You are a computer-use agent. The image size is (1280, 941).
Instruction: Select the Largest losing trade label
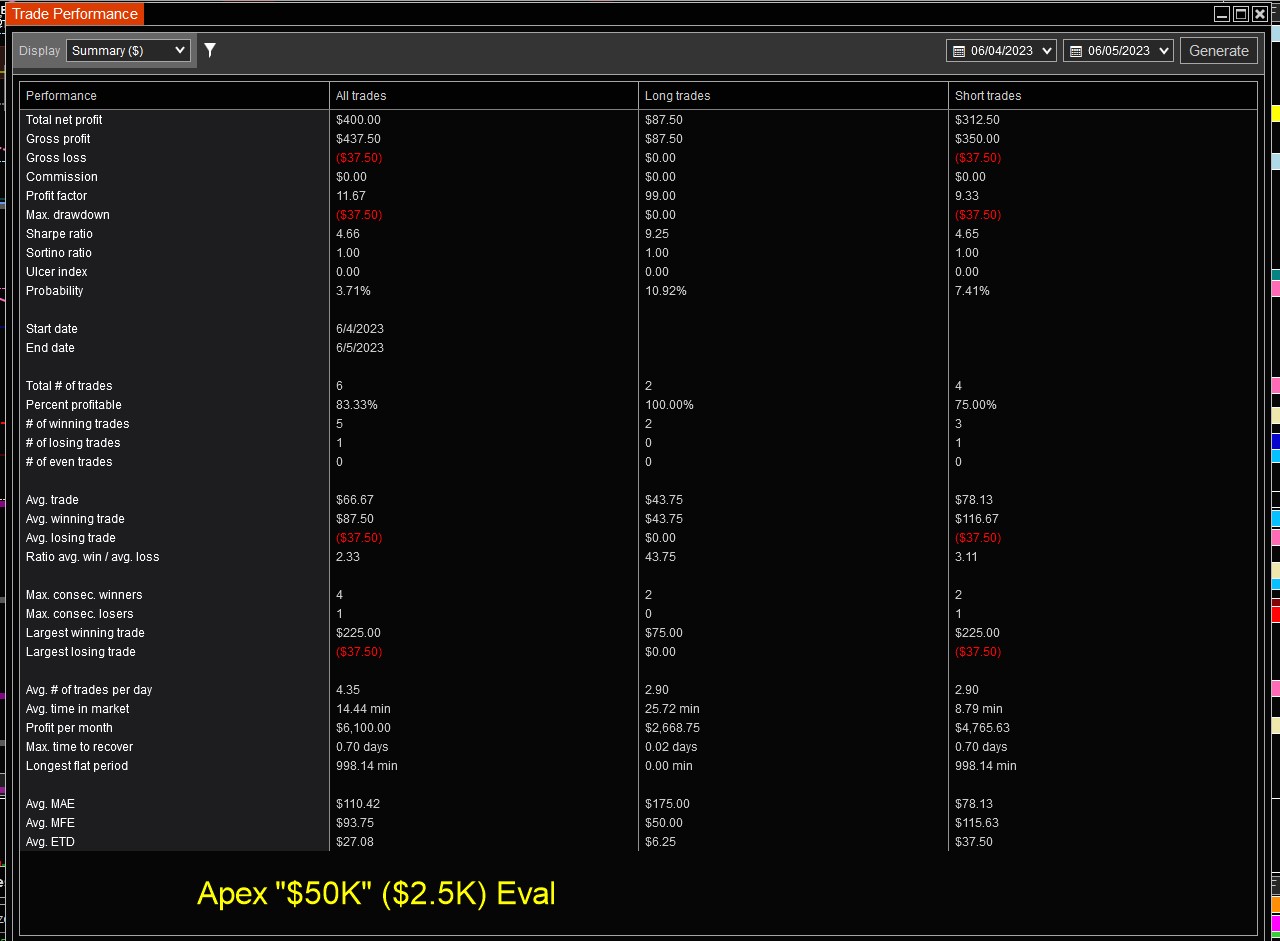81,652
